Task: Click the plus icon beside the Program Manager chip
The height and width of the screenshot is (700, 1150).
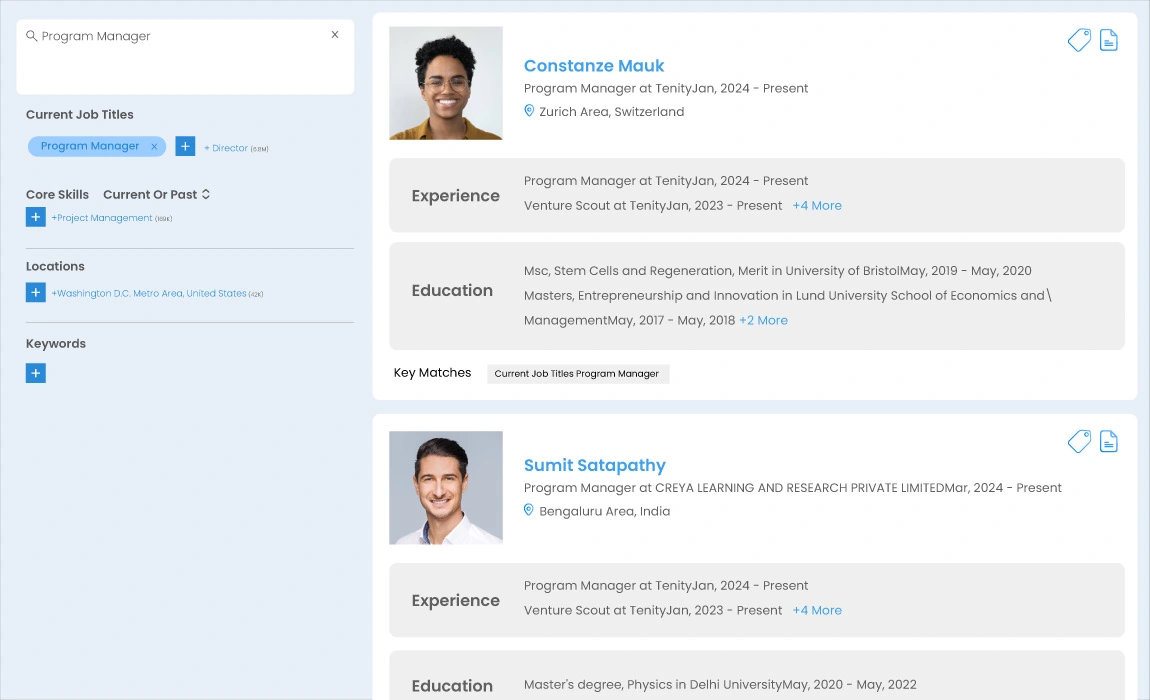Action: click(185, 146)
